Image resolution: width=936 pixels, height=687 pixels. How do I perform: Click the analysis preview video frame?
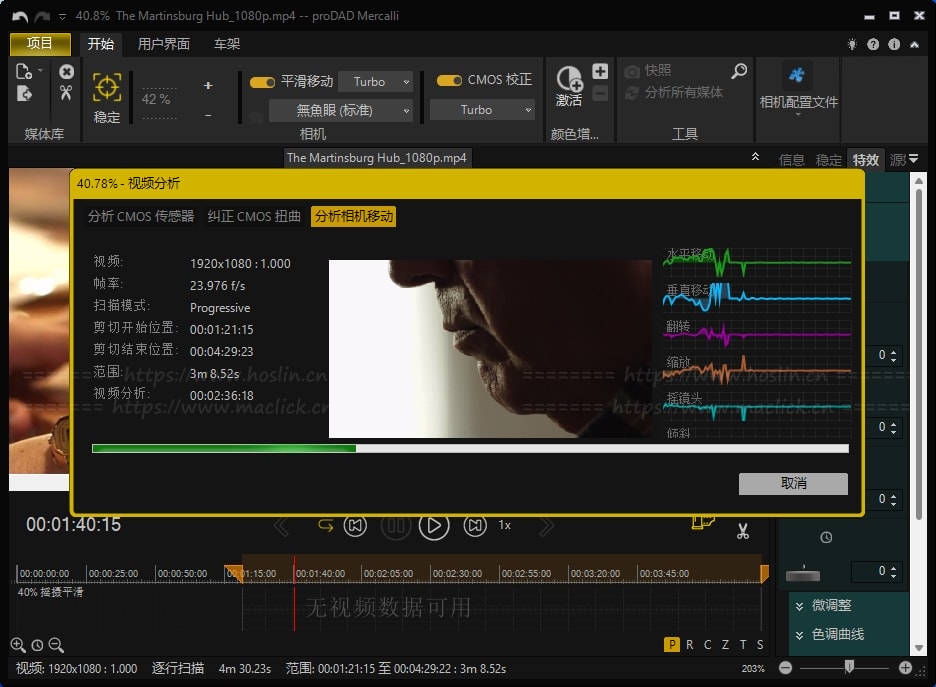coord(490,349)
